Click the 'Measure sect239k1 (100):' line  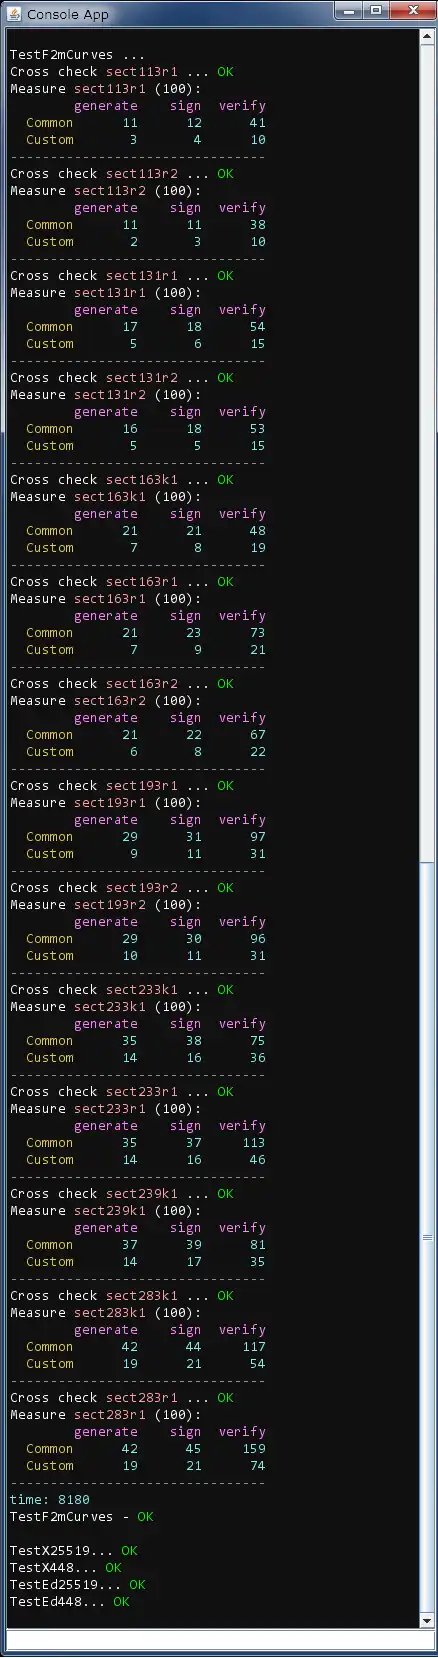click(x=106, y=1211)
